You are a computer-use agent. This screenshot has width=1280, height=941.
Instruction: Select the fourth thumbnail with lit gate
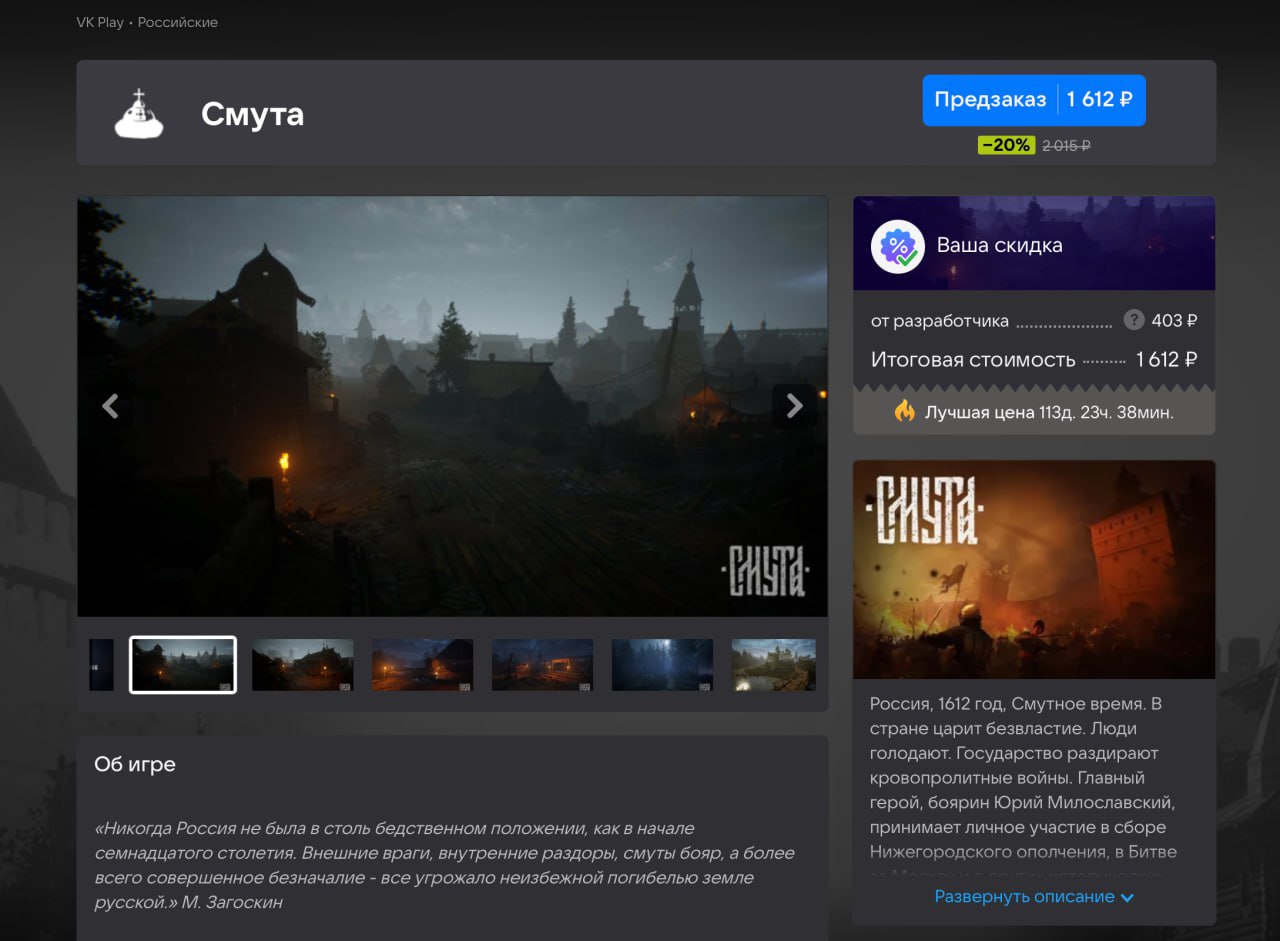[x=543, y=665]
